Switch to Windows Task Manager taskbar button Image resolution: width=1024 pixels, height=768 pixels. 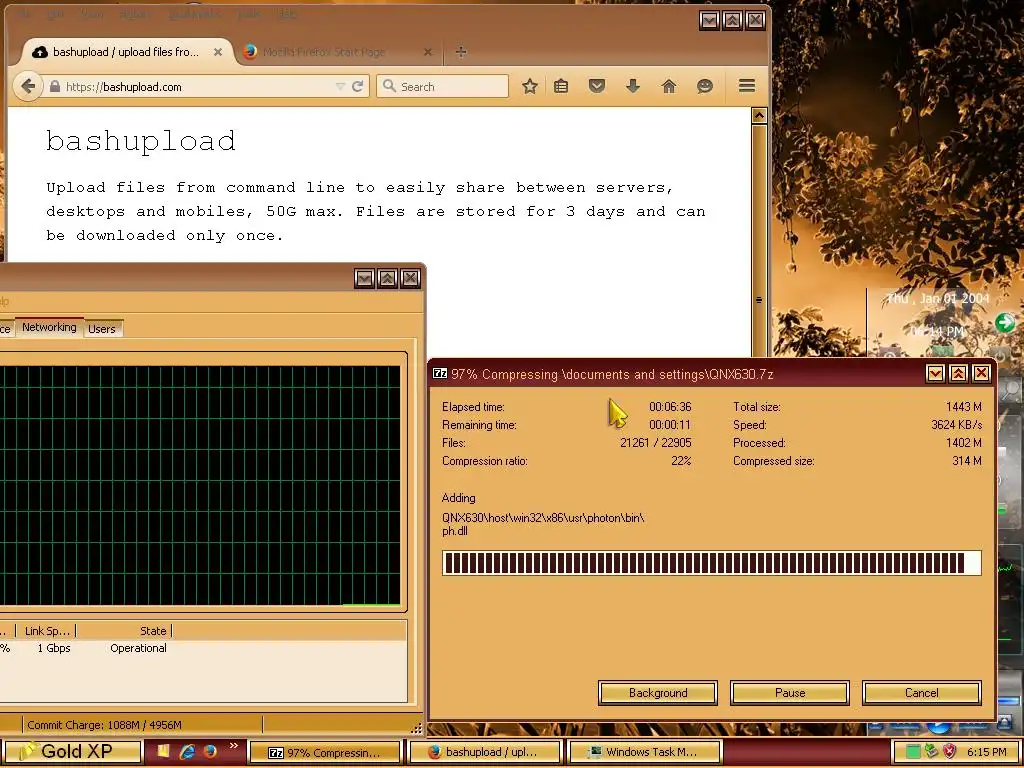[x=645, y=752]
